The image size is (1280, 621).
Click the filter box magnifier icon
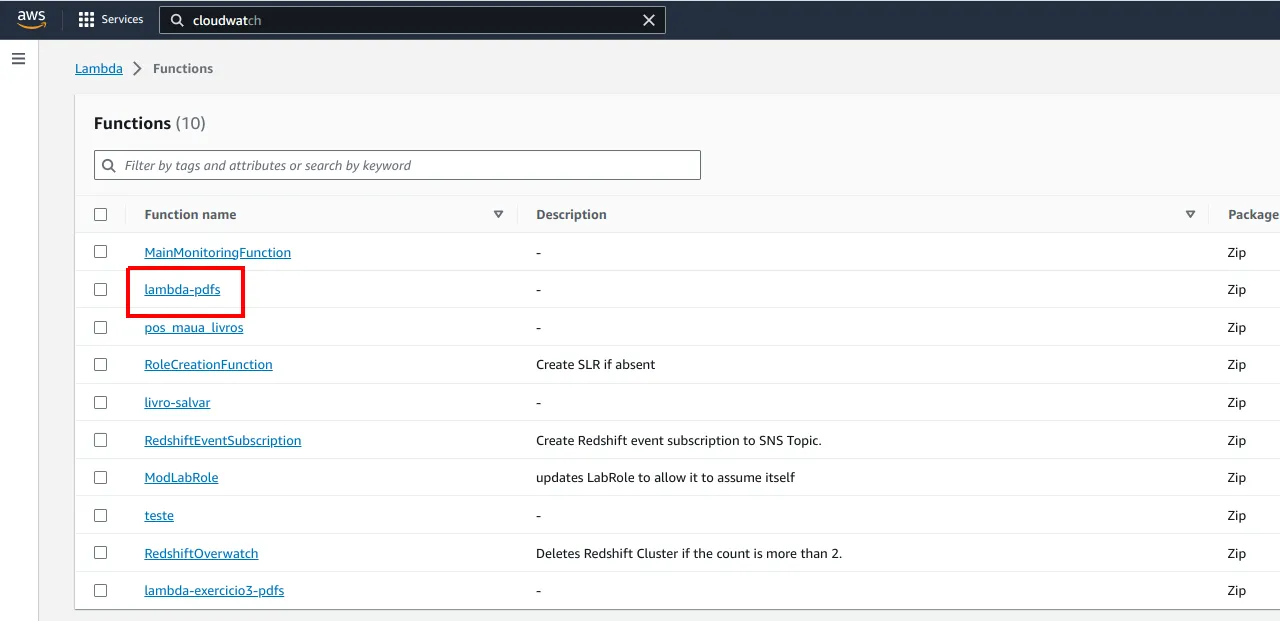109,166
